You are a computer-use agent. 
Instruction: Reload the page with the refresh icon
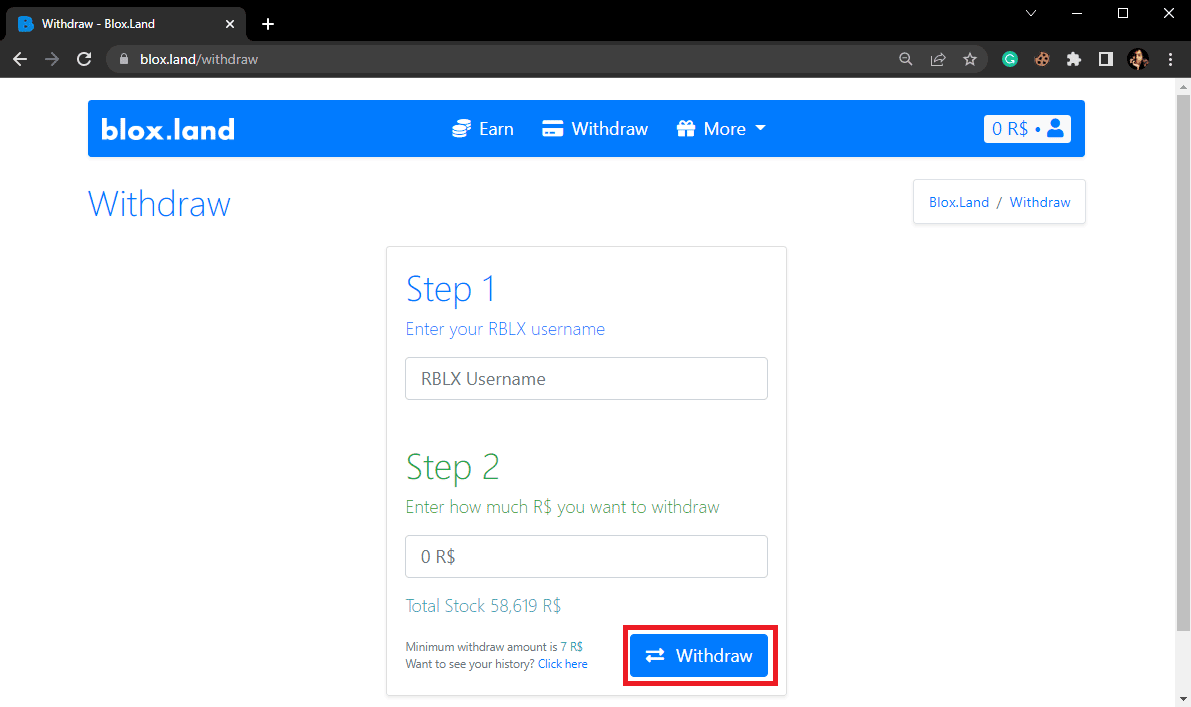[x=84, y=59]
